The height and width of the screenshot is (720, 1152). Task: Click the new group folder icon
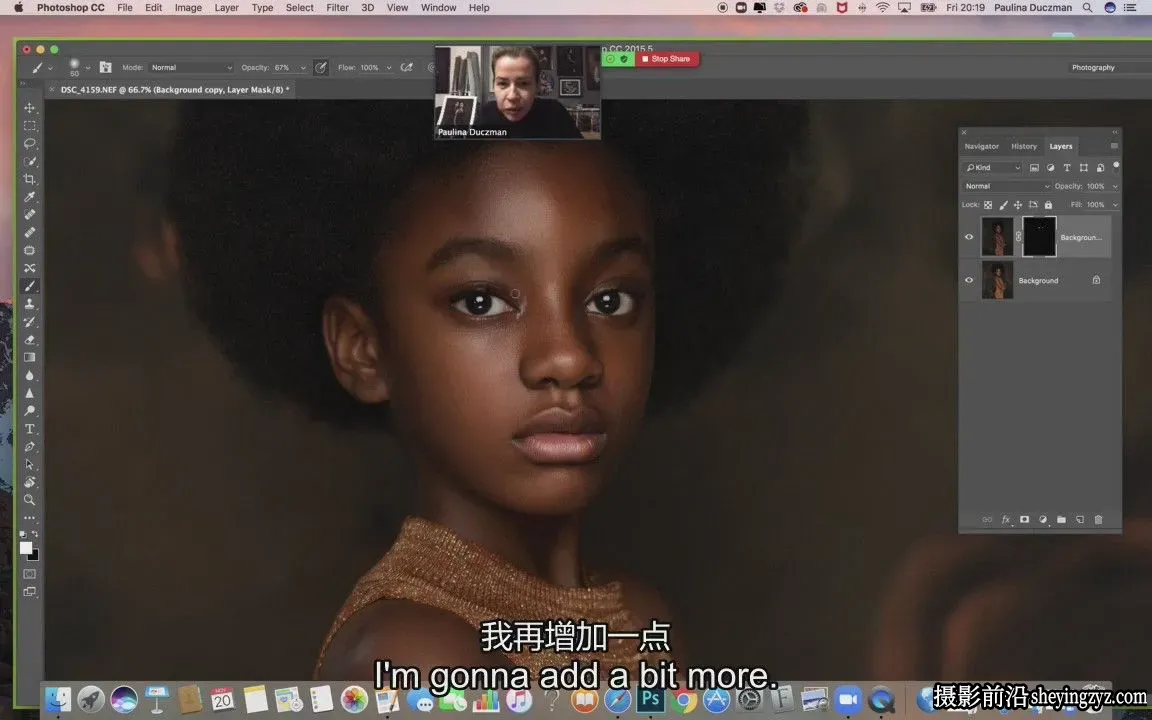(1062, 519)
